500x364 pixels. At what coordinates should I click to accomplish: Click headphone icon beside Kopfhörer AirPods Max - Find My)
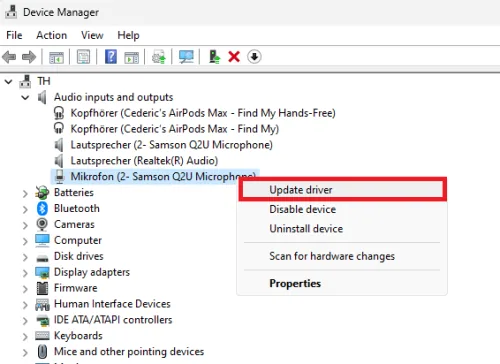pyautogui.click(x=59, y=129)
